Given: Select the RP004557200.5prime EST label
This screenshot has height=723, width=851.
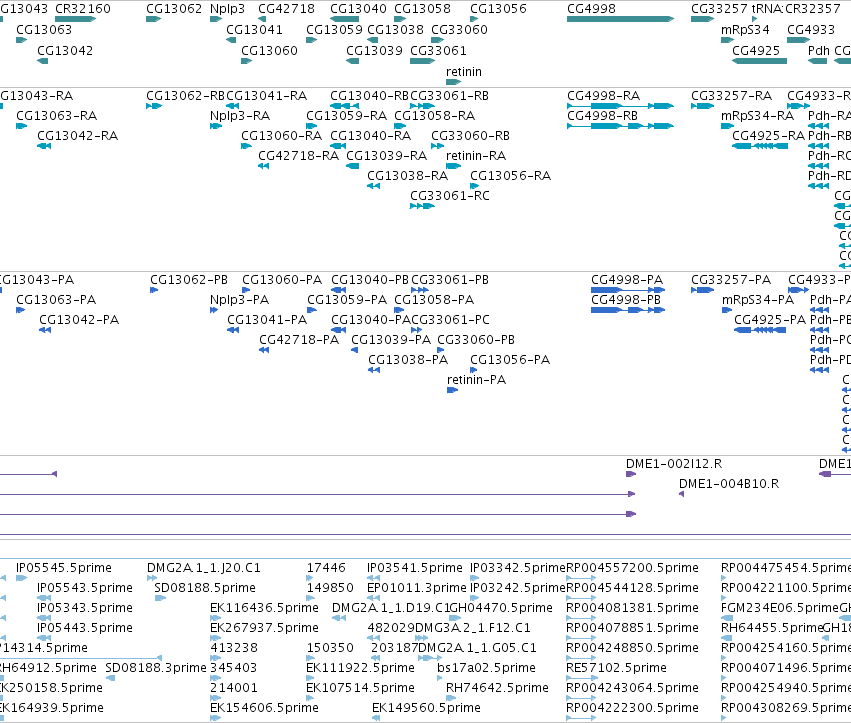Looking at the screenshot, I should [632, 568].
